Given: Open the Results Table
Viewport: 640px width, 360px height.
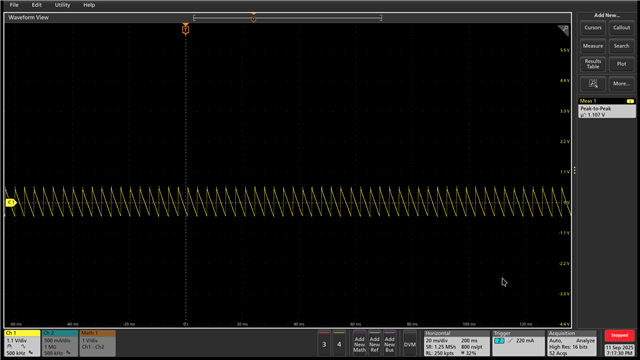Looking at the screenshot, I should (x=593, y=64).
